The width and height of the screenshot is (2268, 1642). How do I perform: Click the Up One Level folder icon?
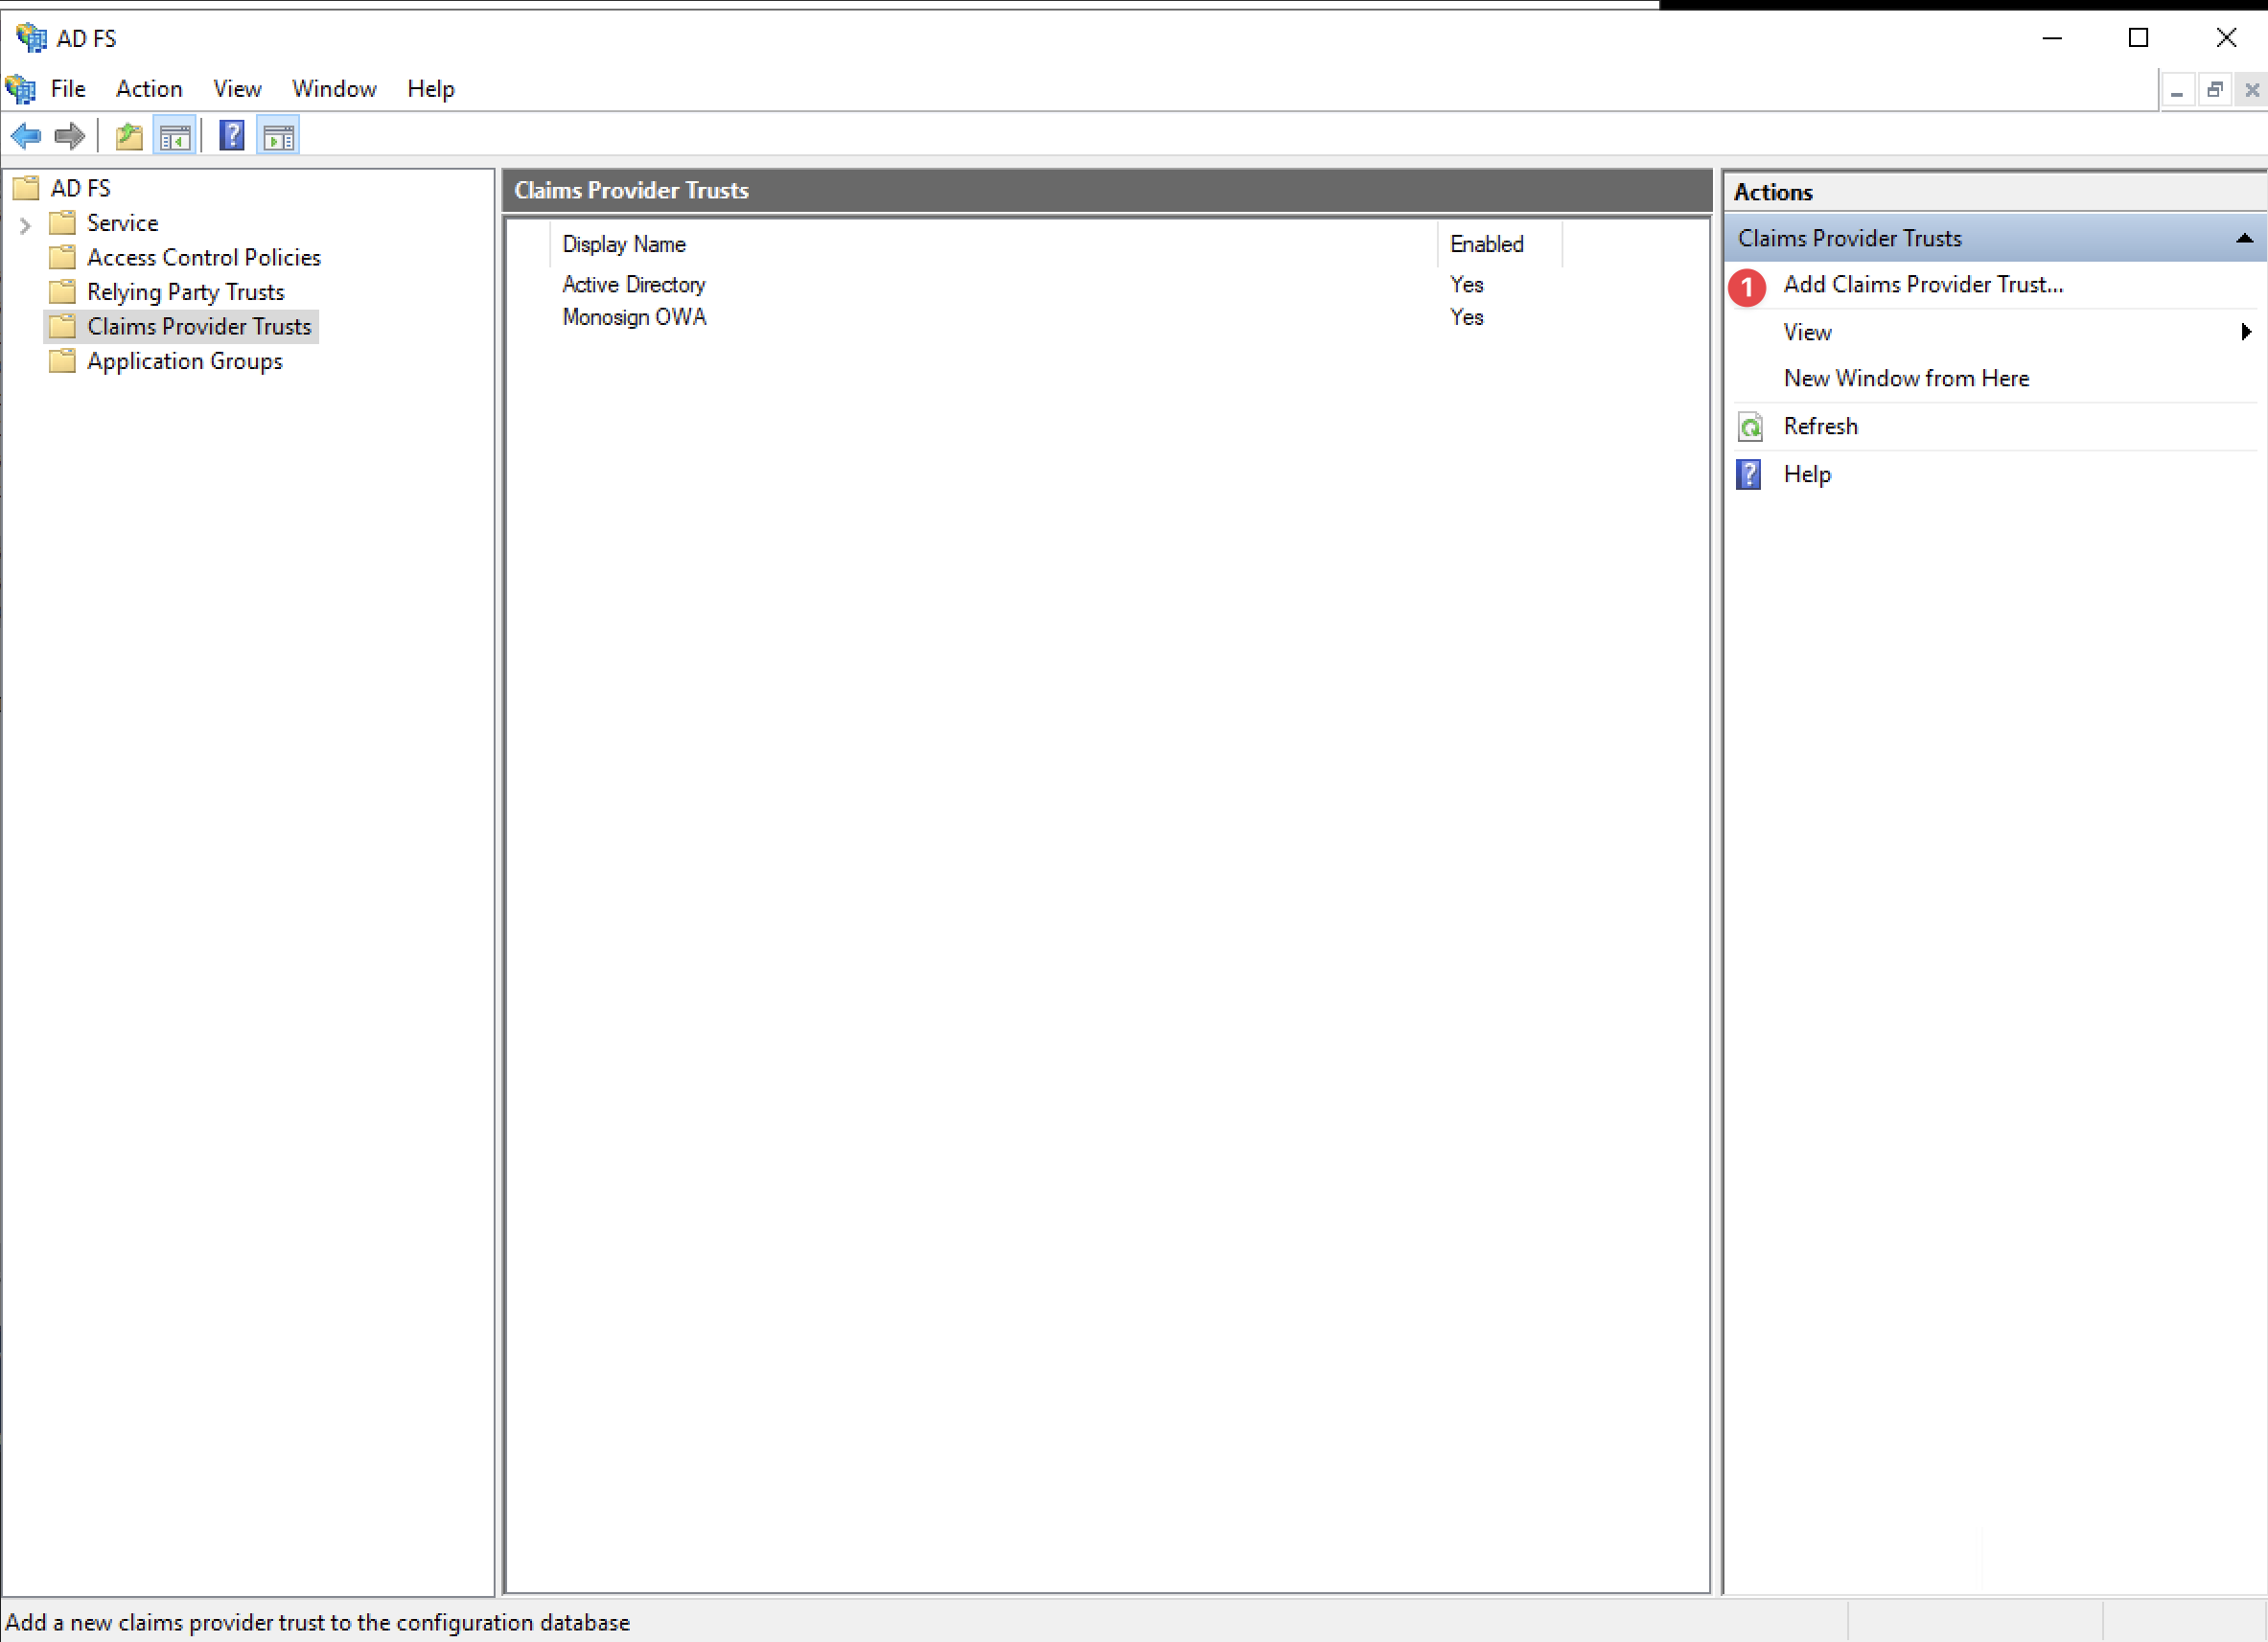point(129,136)
